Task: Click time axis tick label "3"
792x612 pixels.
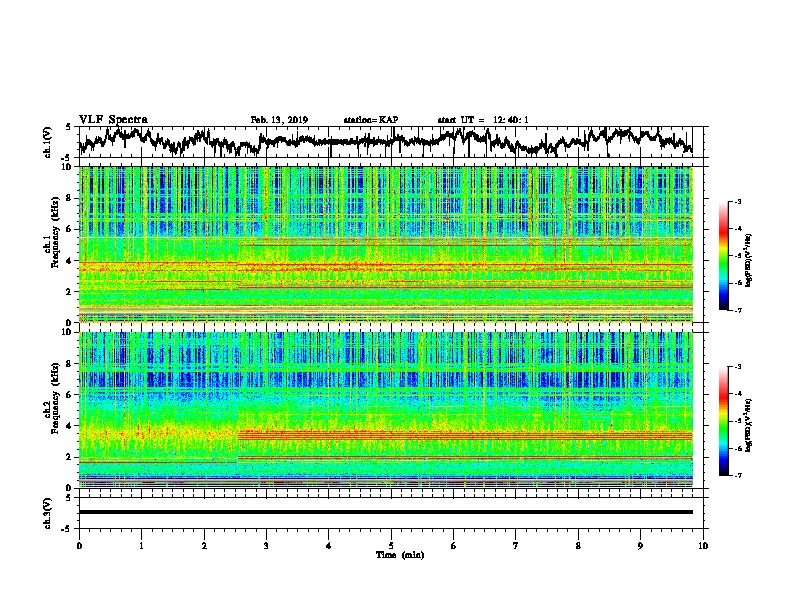Action: 266,546
